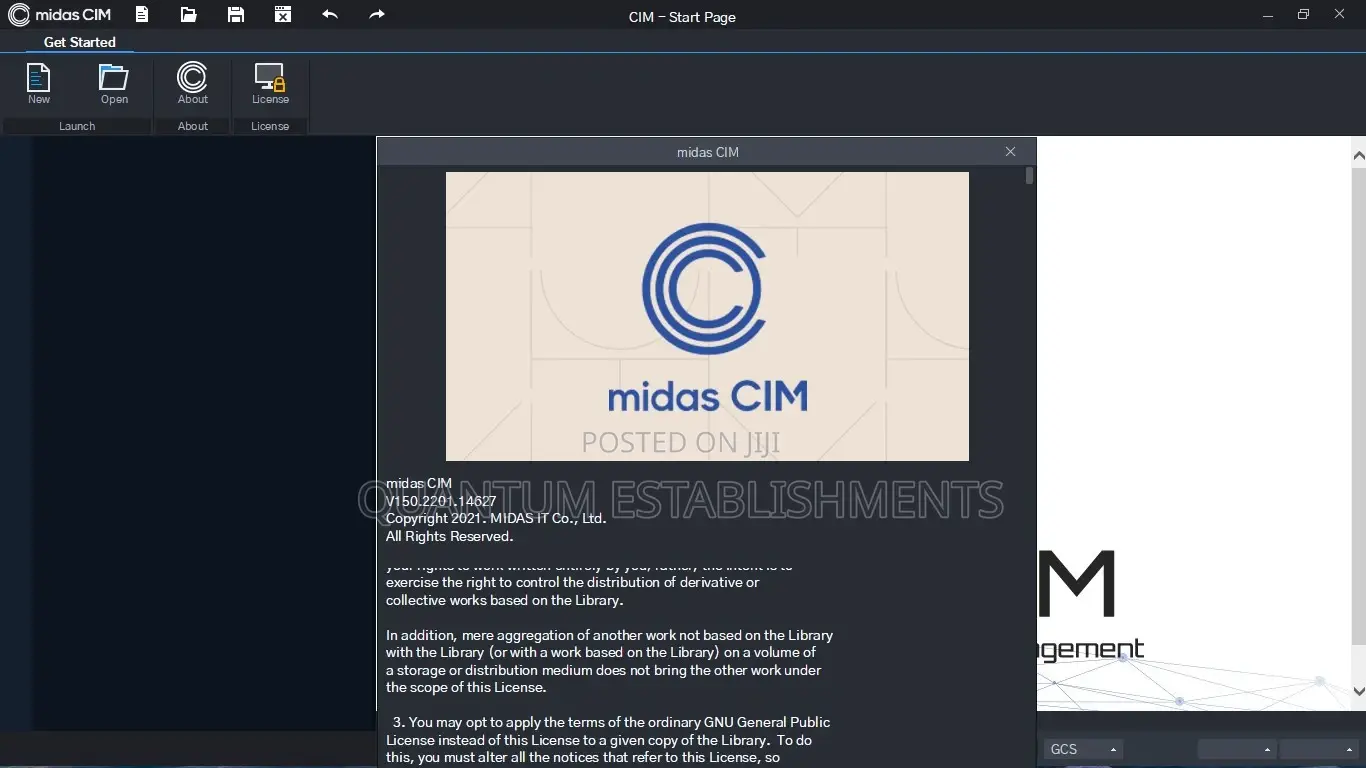
Task: Open the GCS coordinate system dropdown
Action: pyautogui.click(x=1084, y=749)
